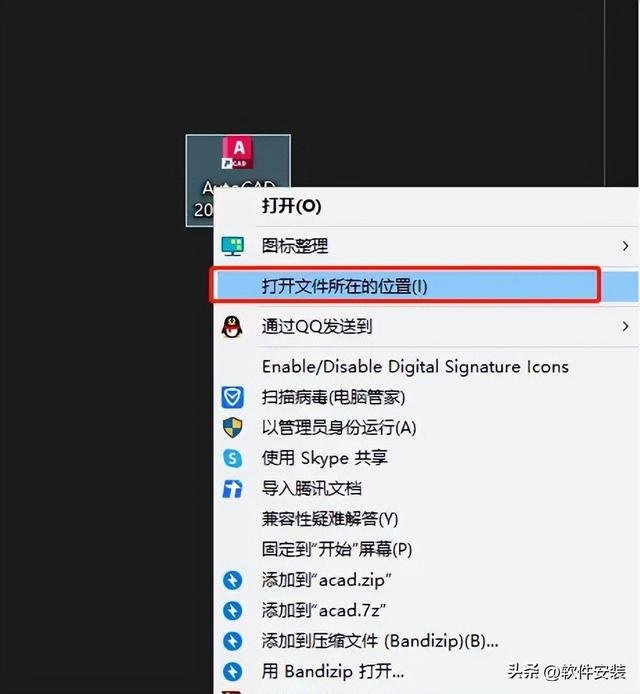Click the 腾讯文档 import icon
This screenshot has width=640, height=694.
(232, 489)
